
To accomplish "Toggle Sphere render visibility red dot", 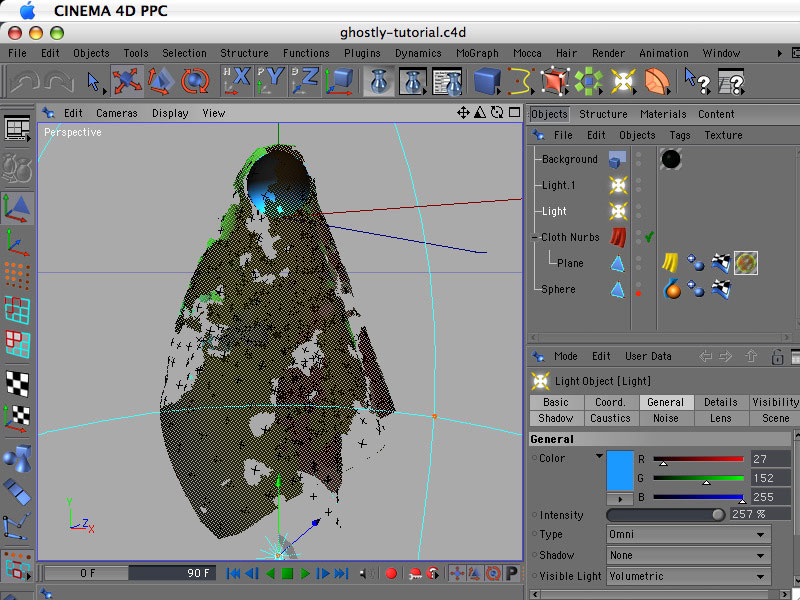I will point(638,294).
